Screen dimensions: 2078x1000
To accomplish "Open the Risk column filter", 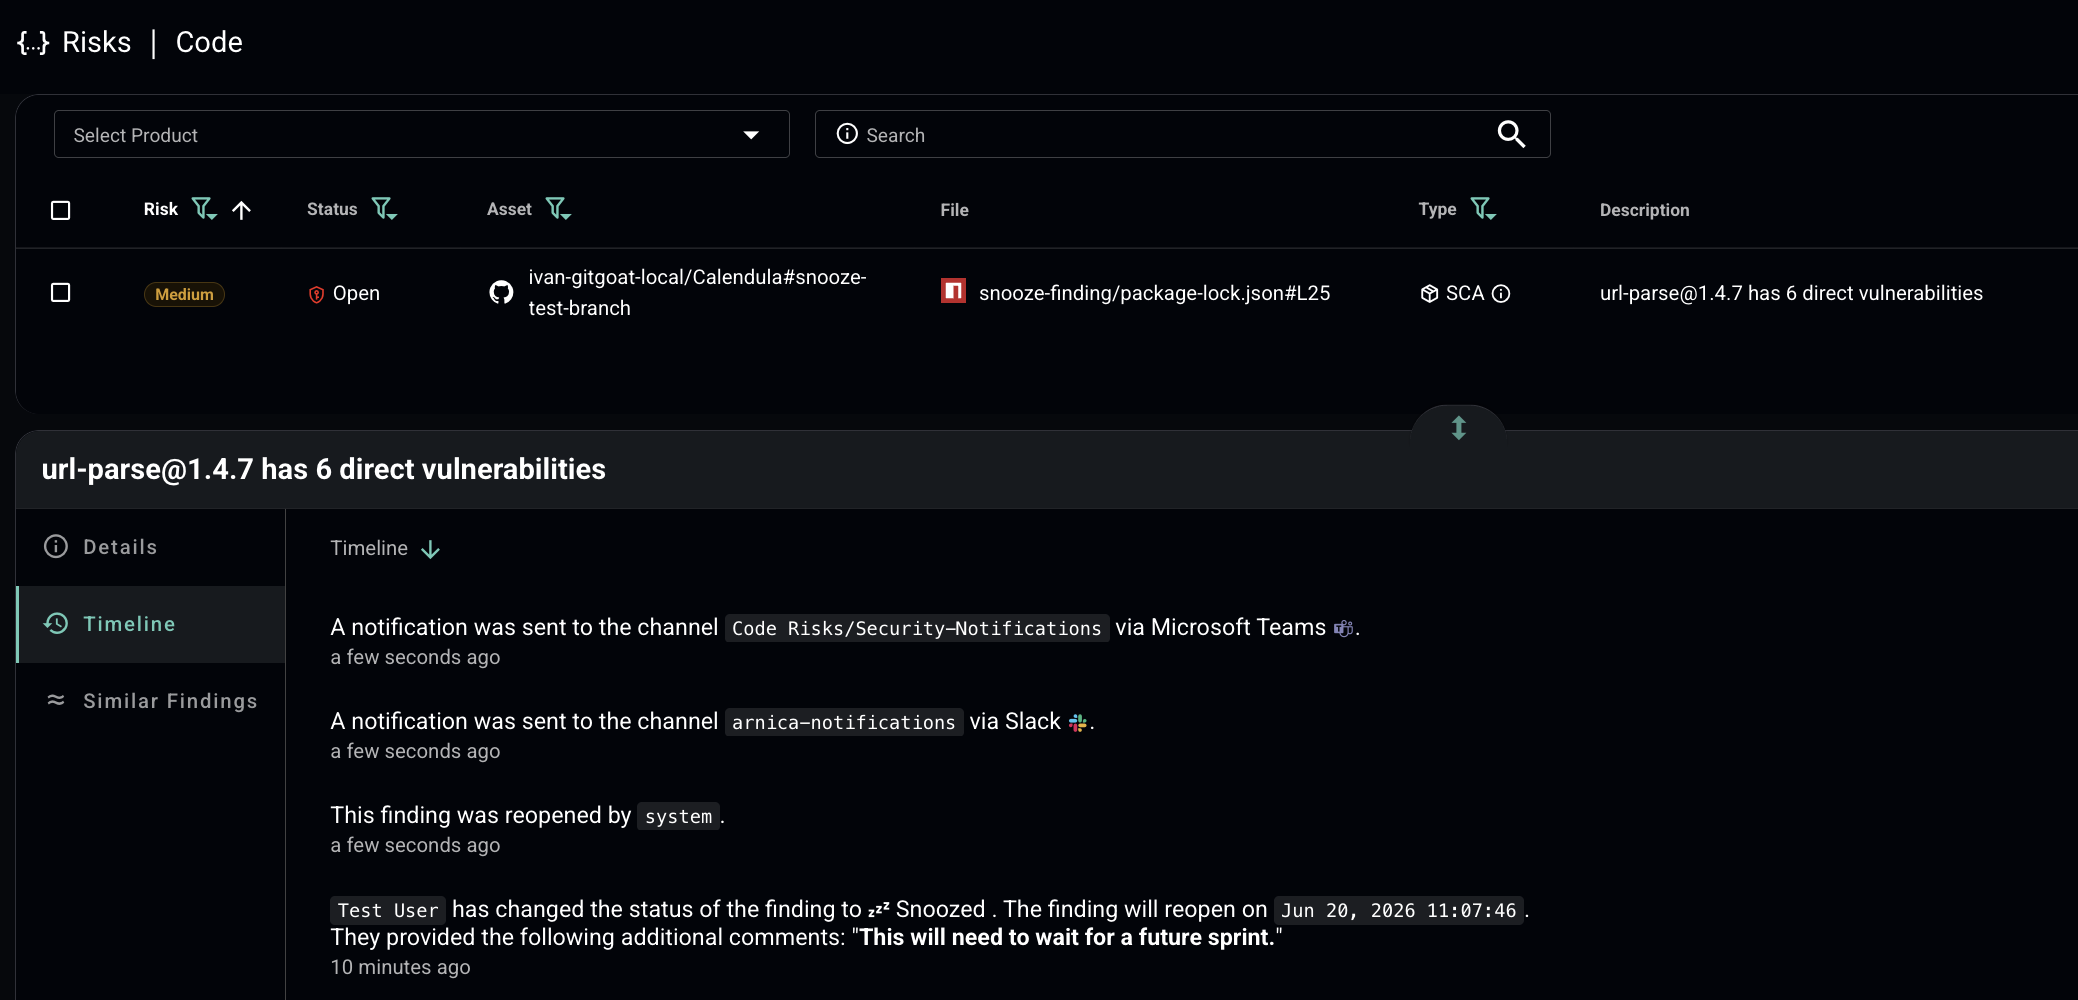I will (204, 208).
